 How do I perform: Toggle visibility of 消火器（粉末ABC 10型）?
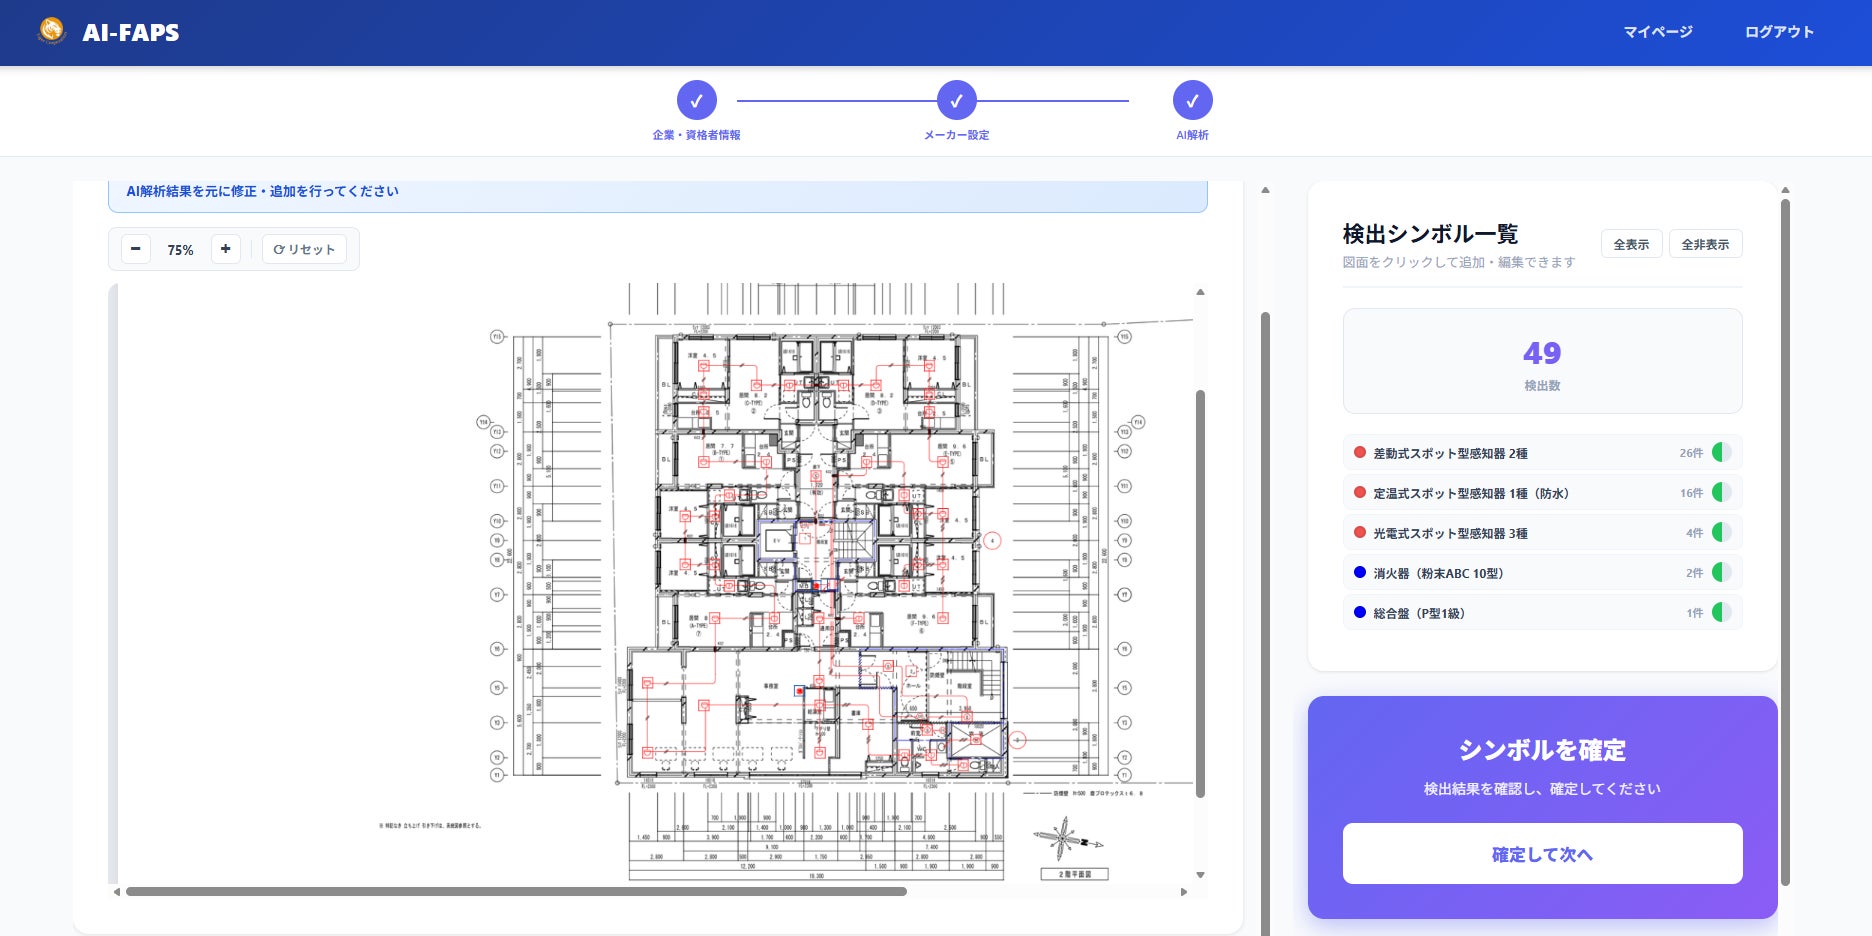pyautogui.click(x=1721, y=572)
